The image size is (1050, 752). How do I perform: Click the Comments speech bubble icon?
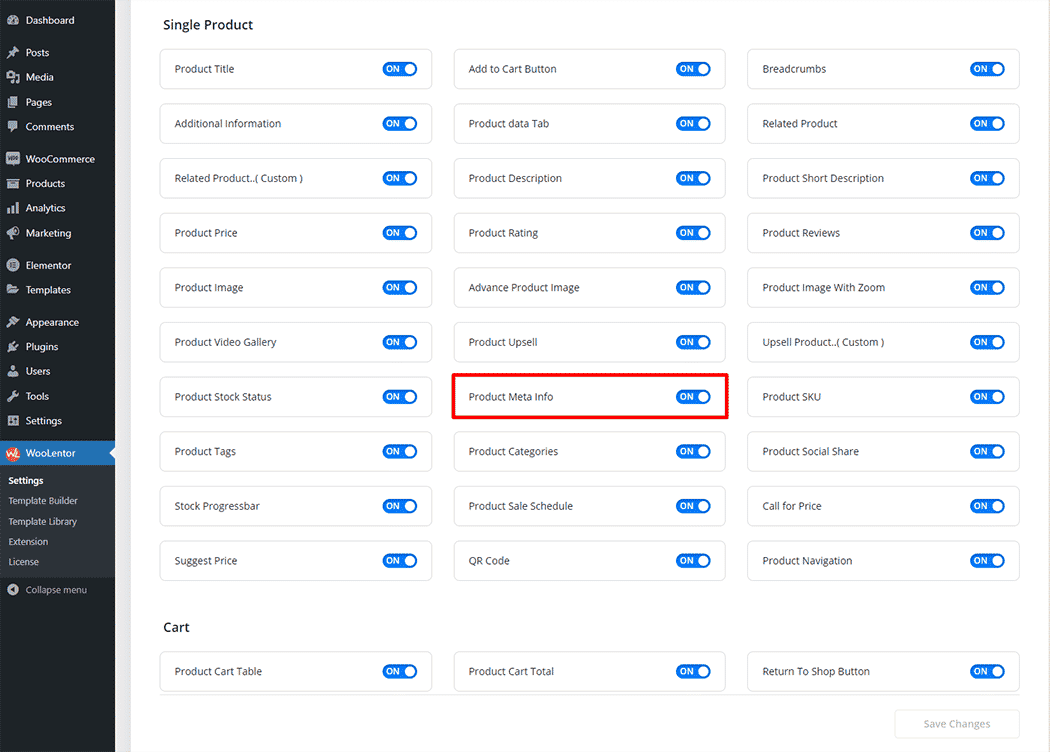(13, 127)
